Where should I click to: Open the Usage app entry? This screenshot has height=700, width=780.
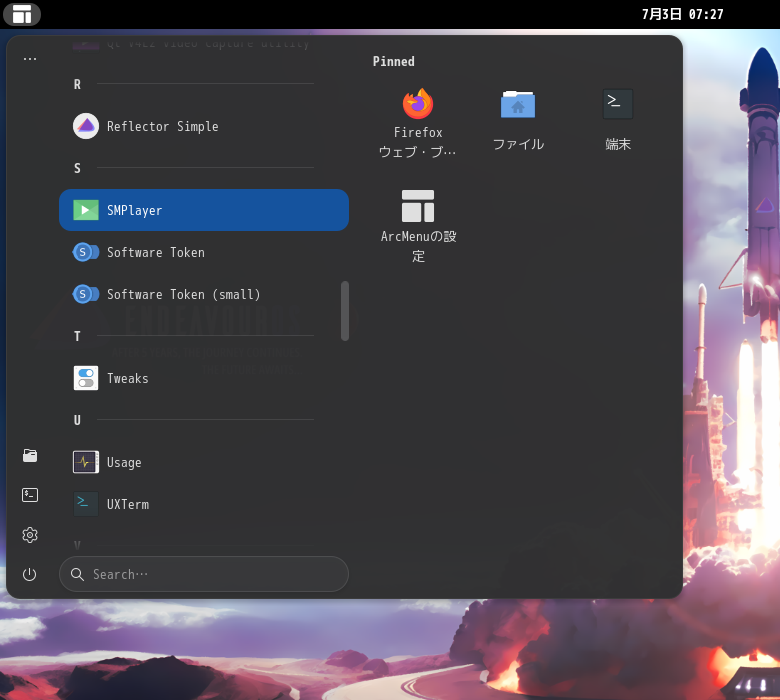pos(204,462)
